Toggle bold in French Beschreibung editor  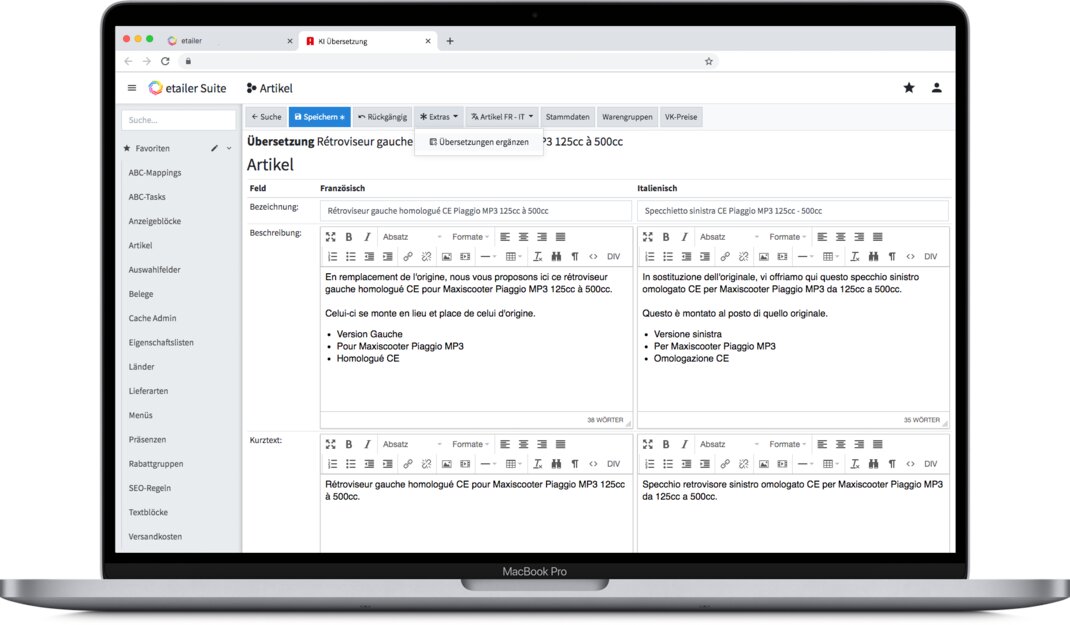(x=349, y=237)
